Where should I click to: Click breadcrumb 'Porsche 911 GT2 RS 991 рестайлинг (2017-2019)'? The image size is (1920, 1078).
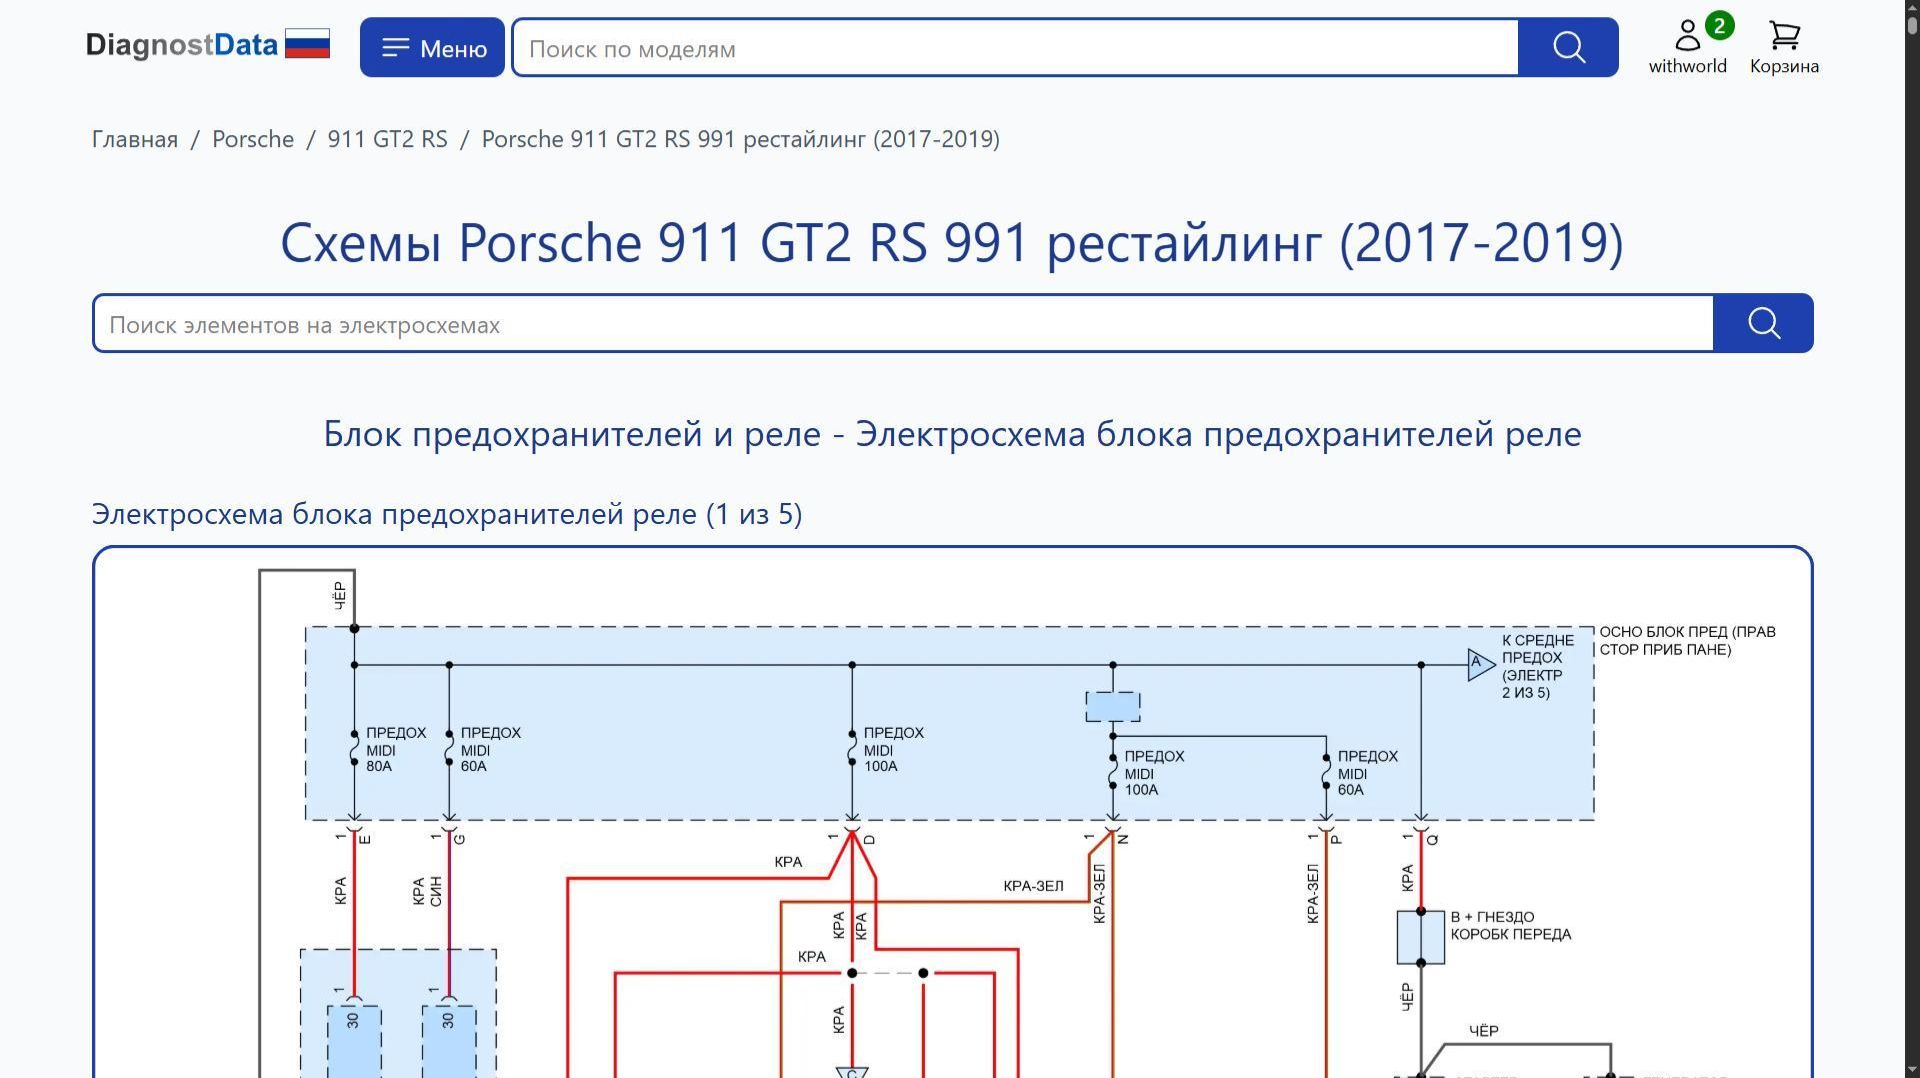(741, 139)
